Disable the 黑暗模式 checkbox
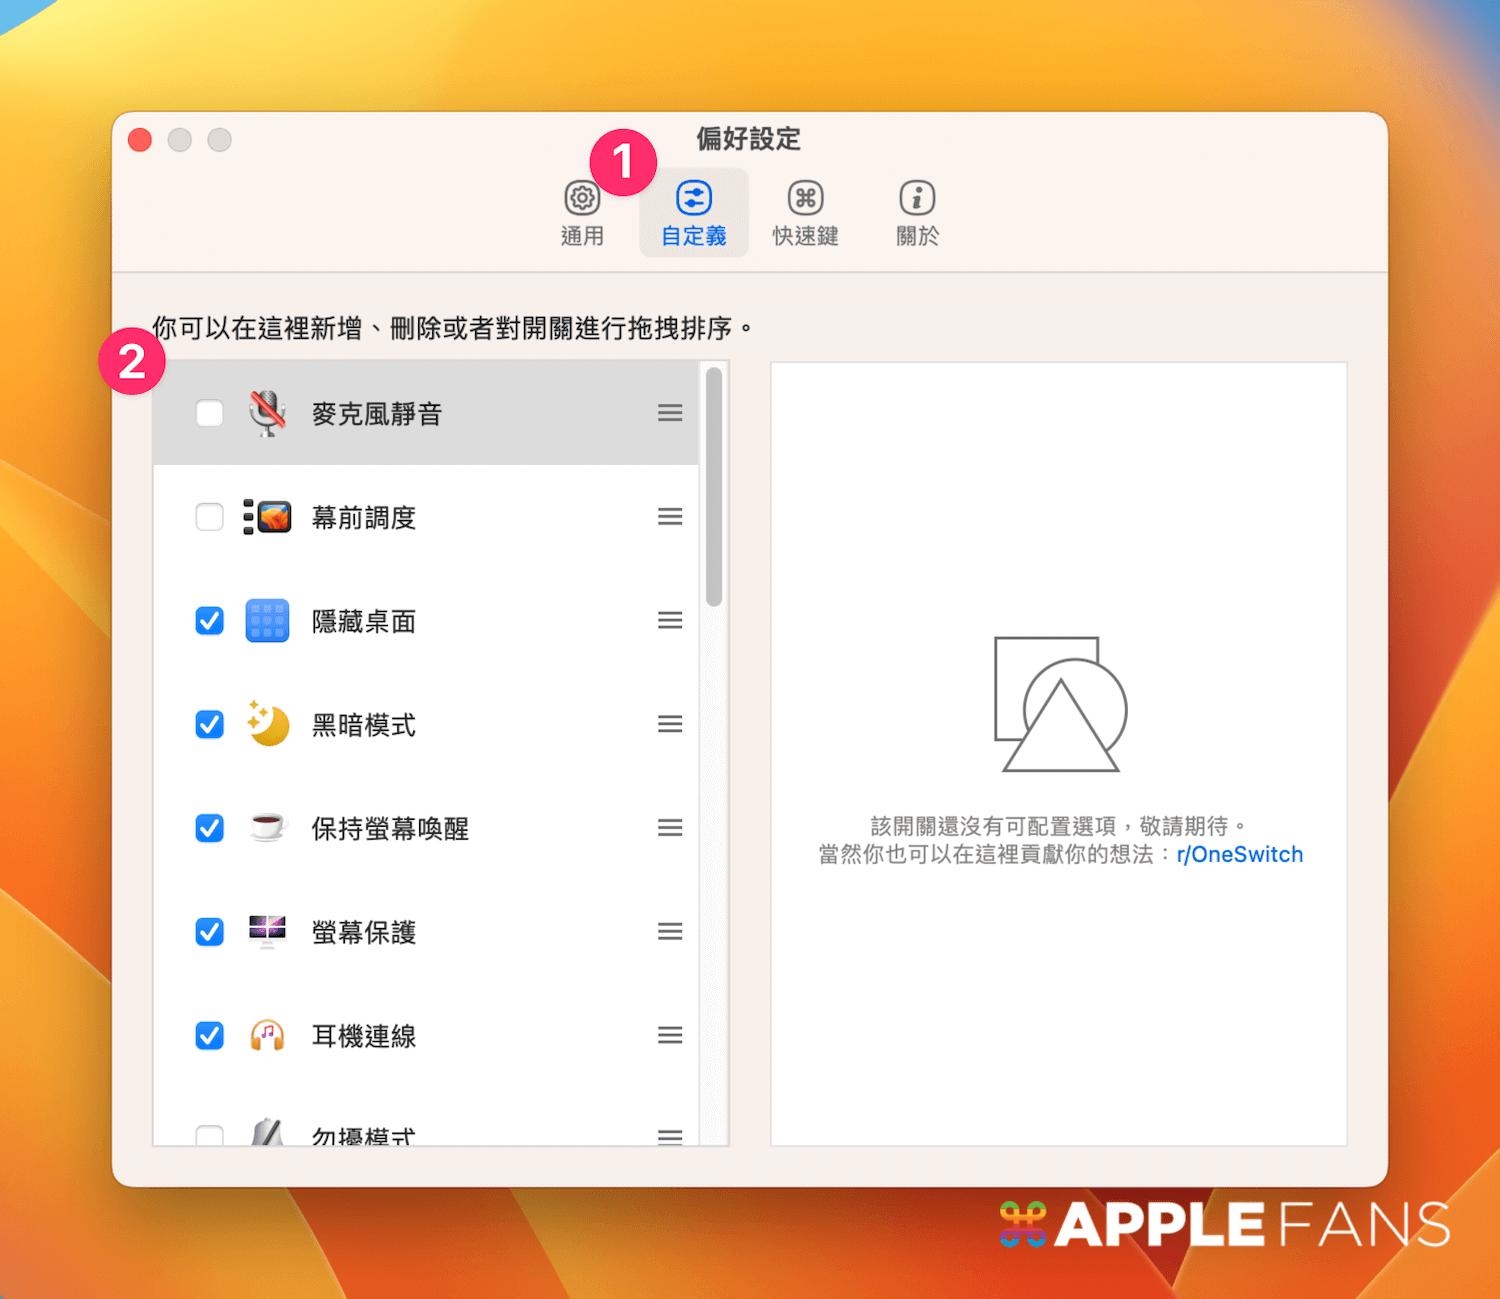This screenshot has width=1500, height=1299. [209, 725]
